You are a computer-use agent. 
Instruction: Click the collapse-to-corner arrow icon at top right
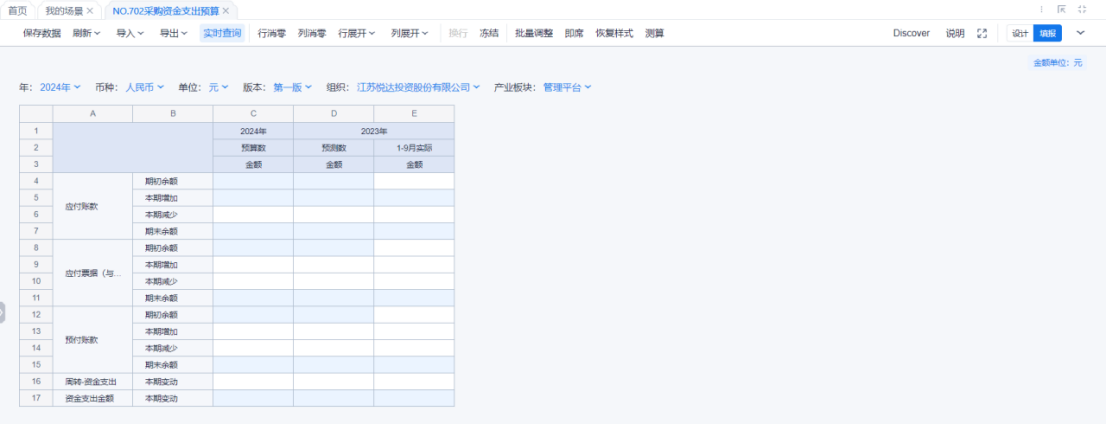click(x=1061, y=9)
